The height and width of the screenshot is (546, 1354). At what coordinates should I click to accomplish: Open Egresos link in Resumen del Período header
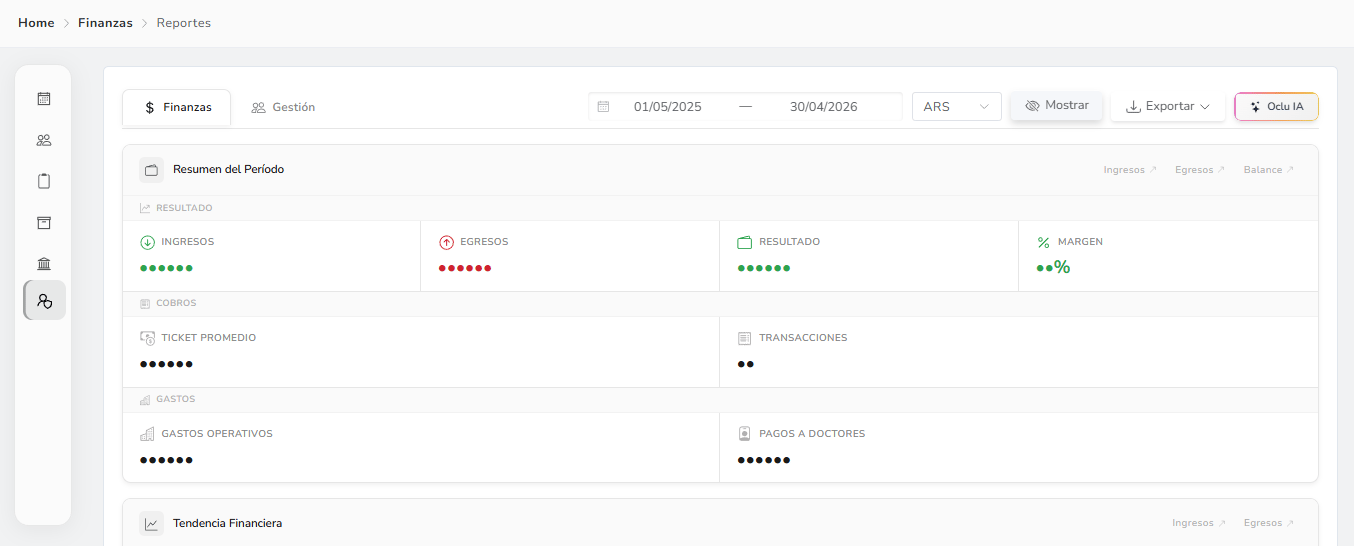pos(1200,170)
